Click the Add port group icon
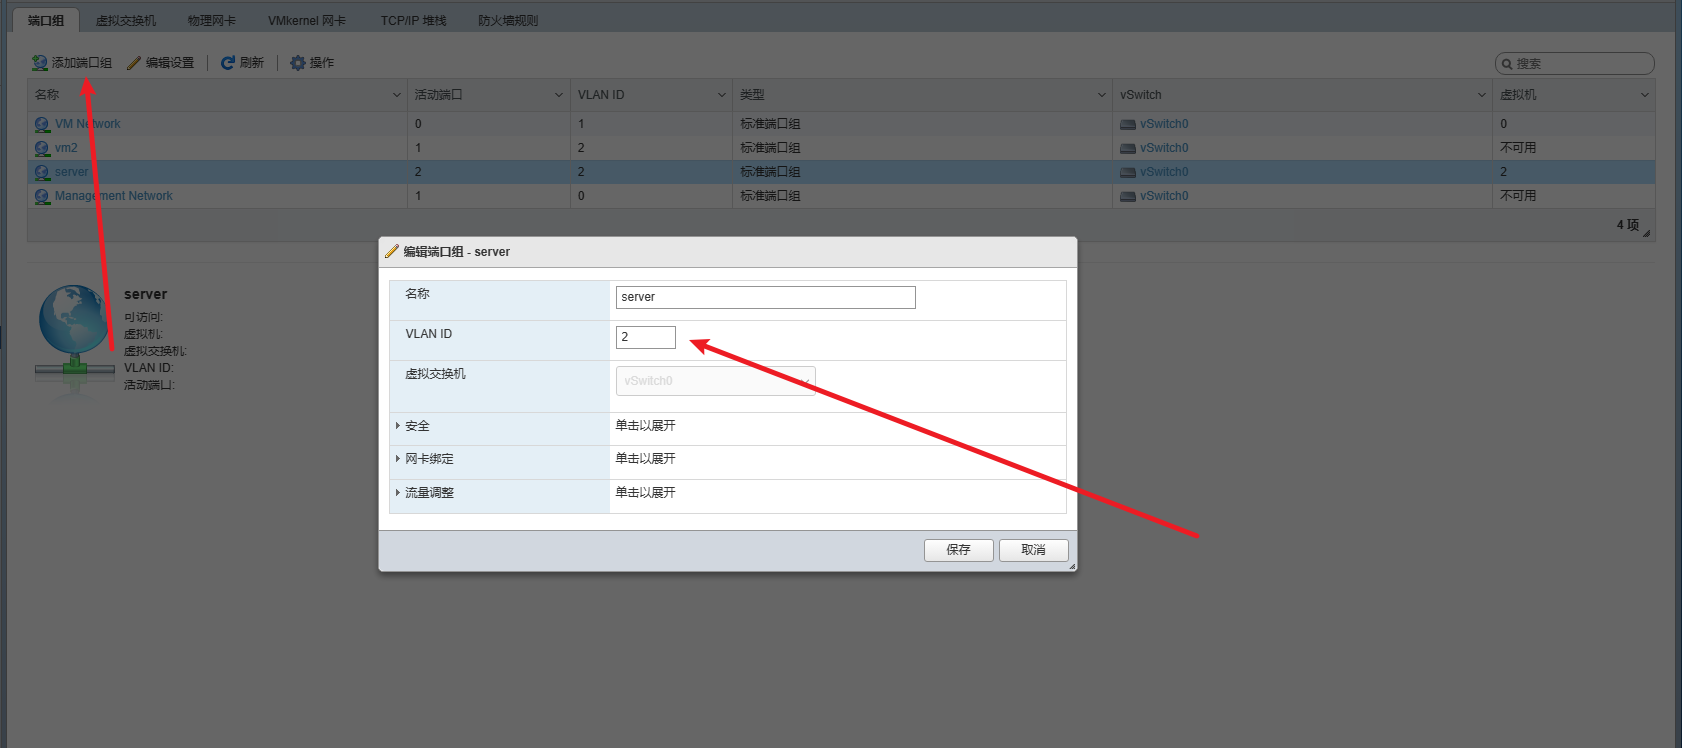 (x=40, y=63)
